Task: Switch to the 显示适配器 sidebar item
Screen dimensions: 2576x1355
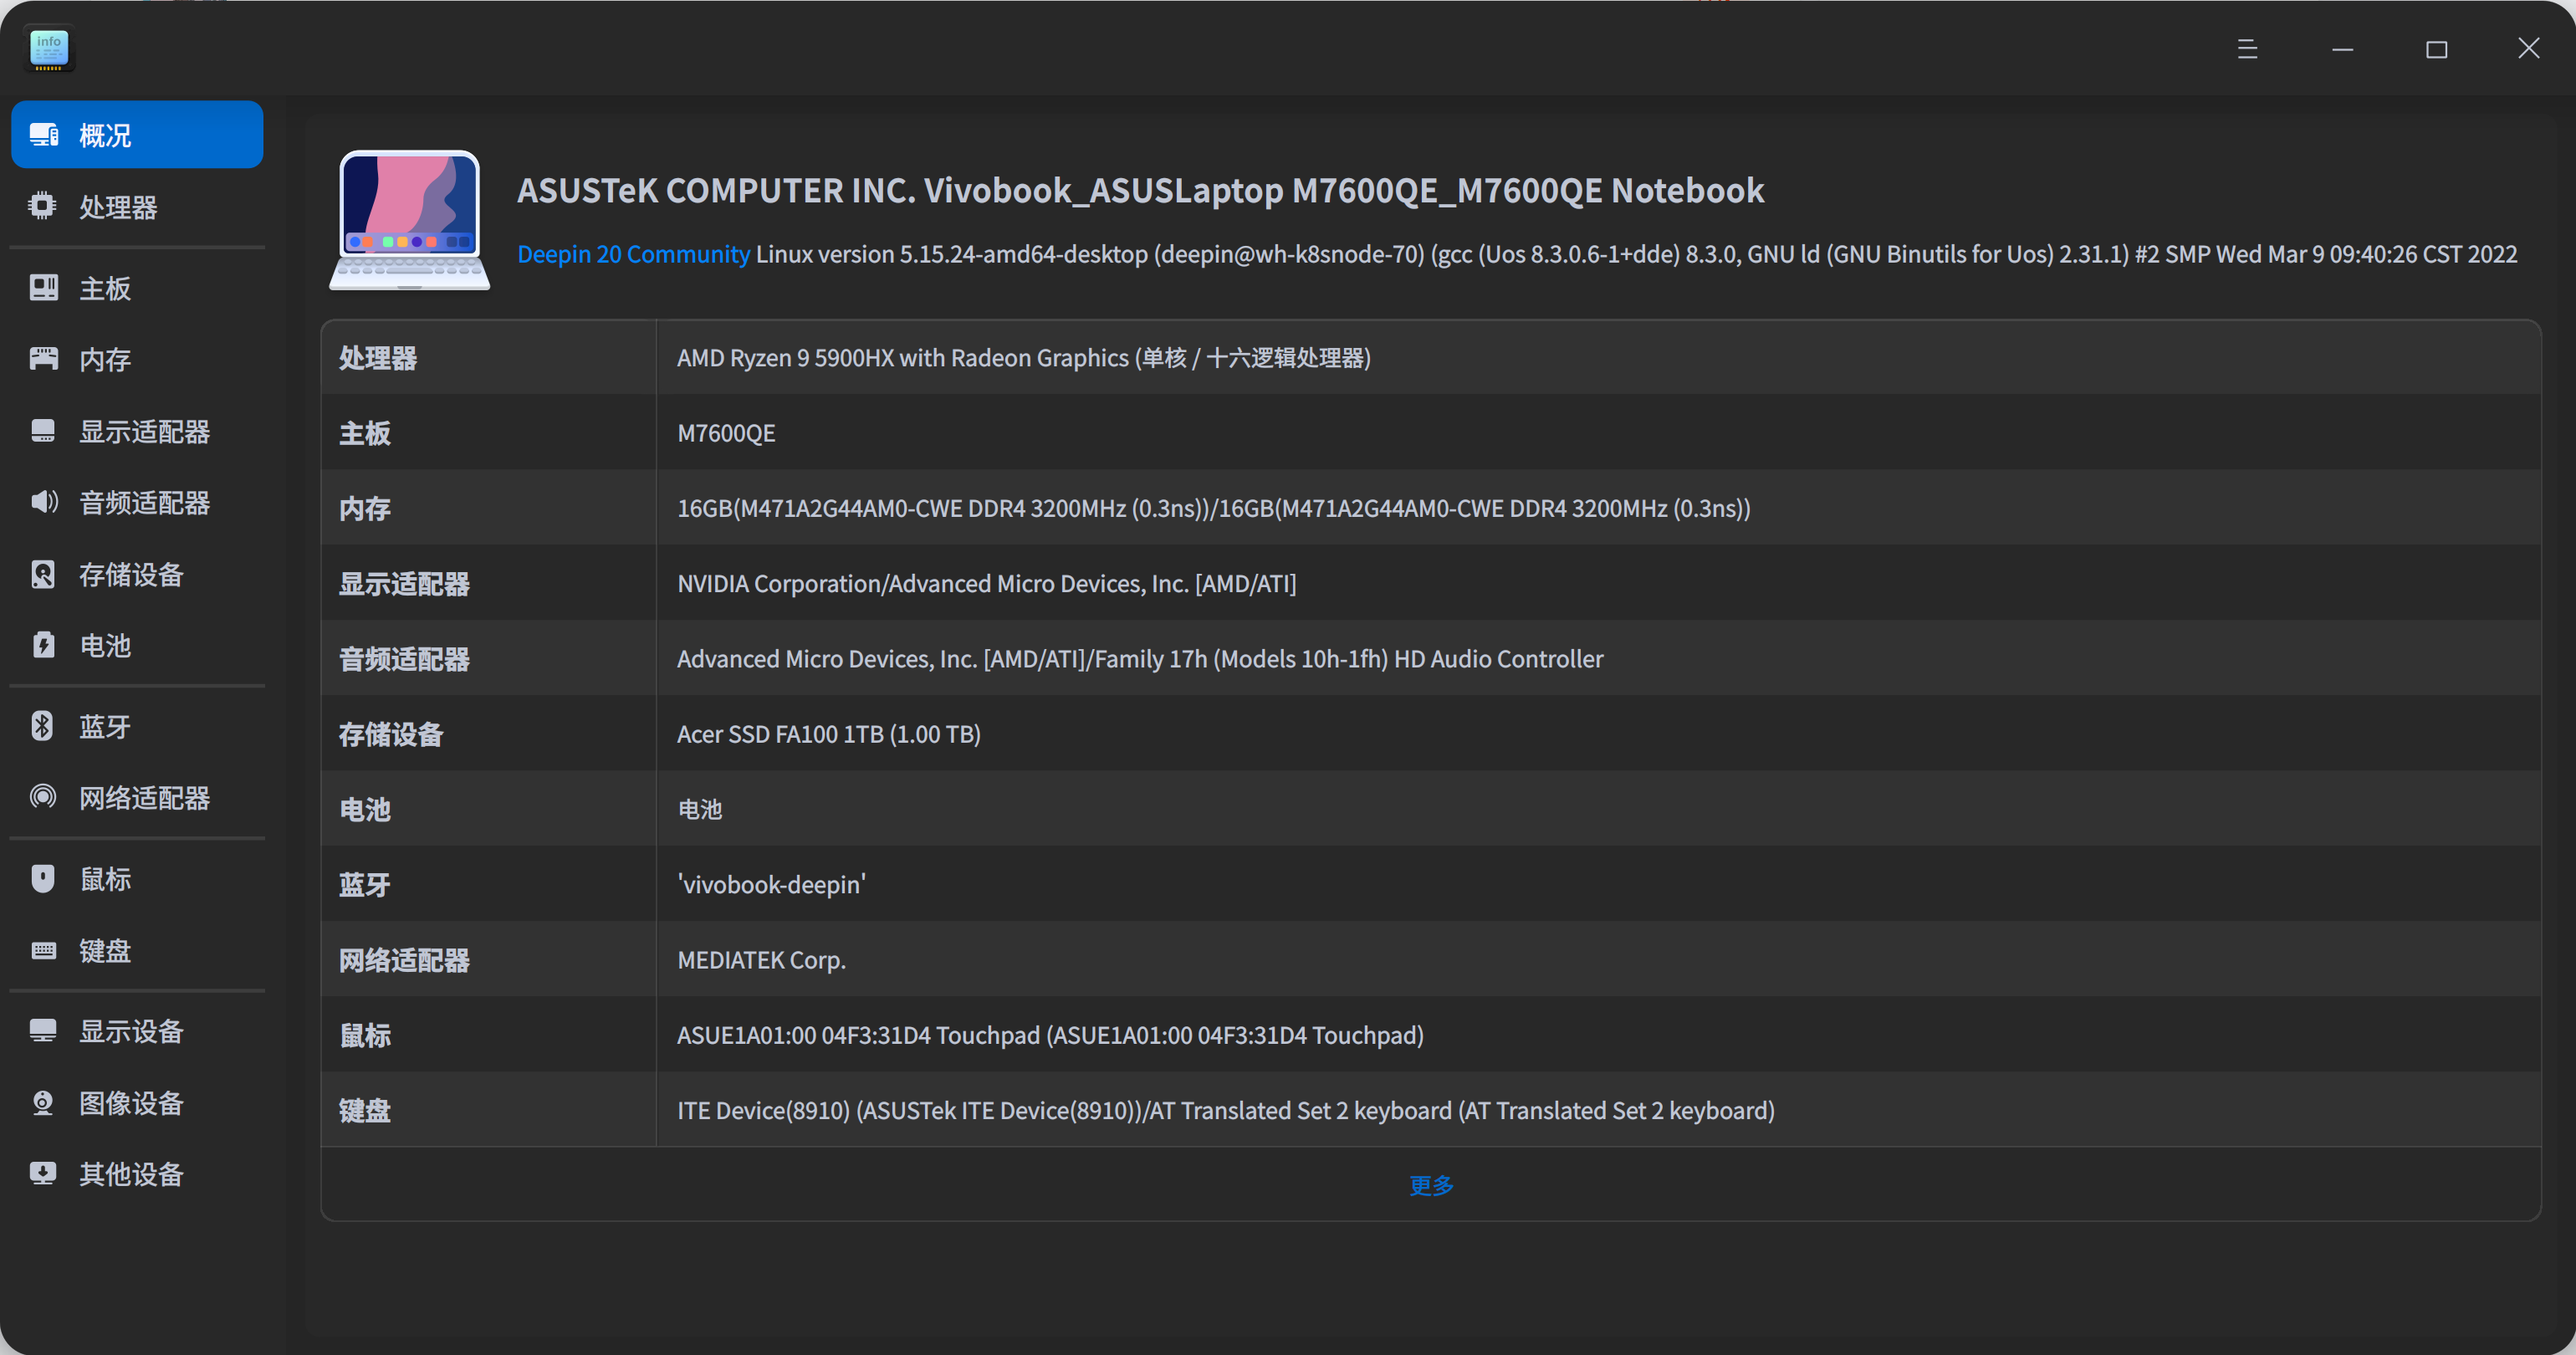Action: click(144, 431)
